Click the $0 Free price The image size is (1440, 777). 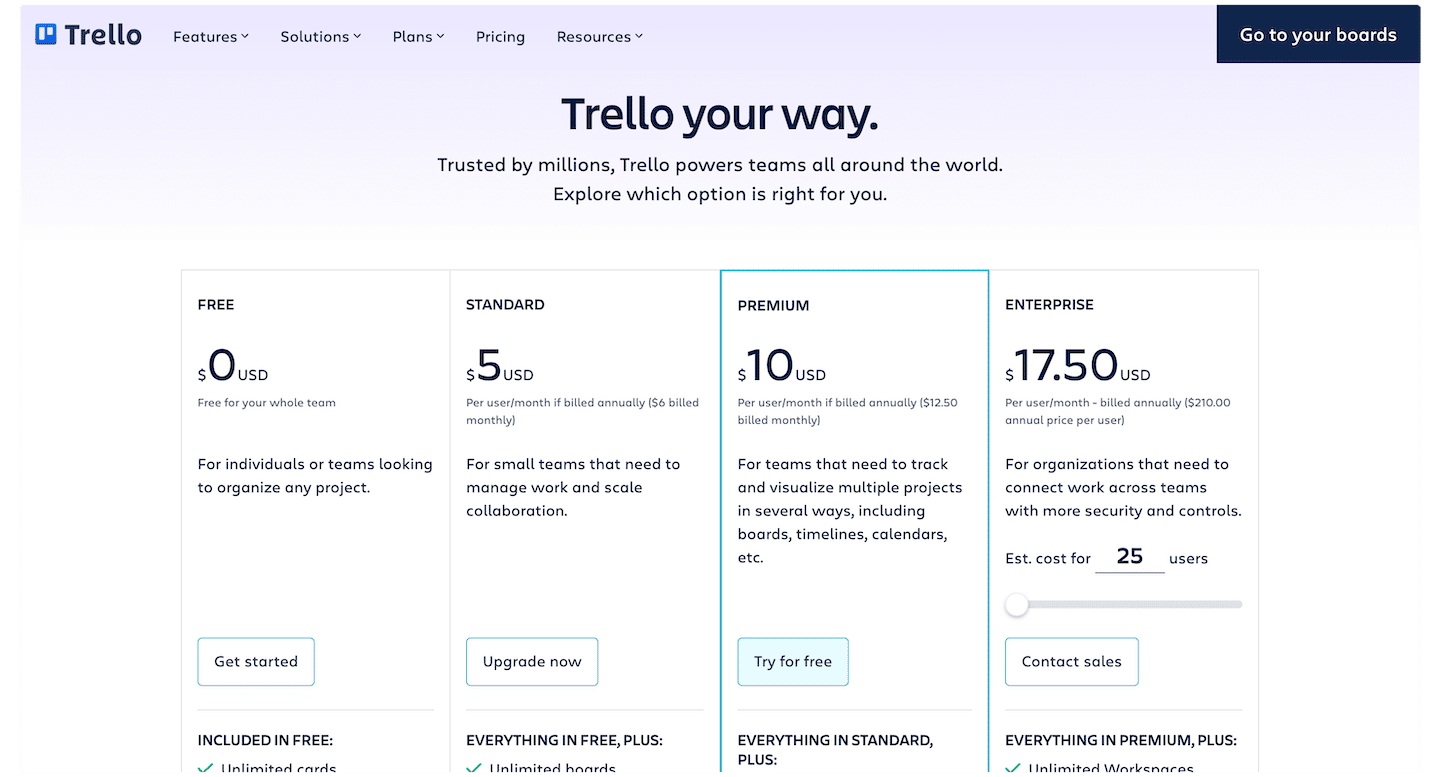[x=233, y=366]
